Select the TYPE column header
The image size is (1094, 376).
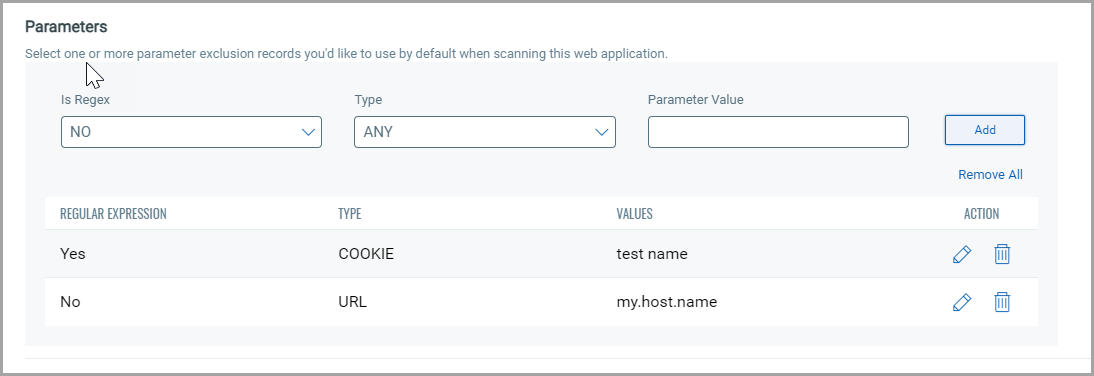(350, 213)
